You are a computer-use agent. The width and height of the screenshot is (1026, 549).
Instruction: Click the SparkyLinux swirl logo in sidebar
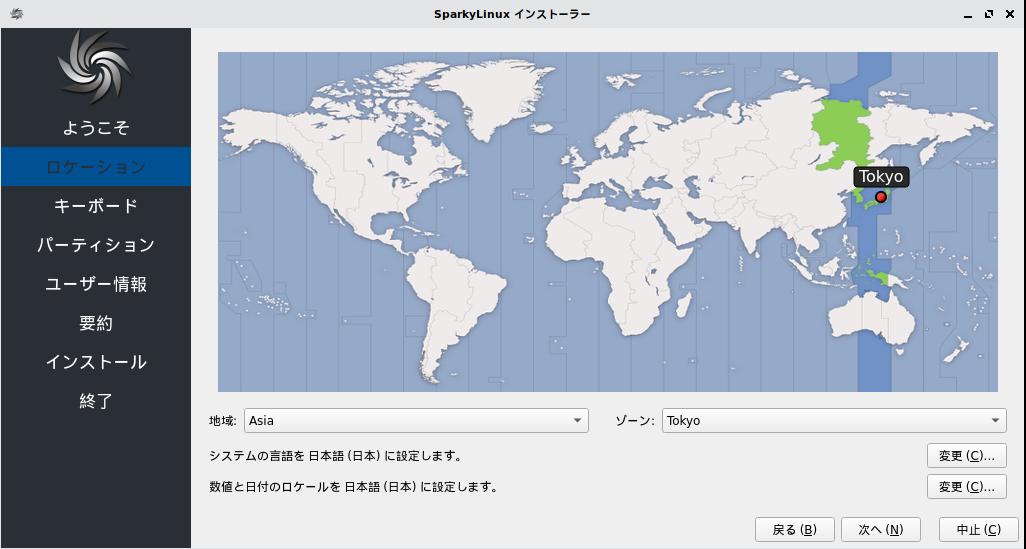click(x=96, y=67)
